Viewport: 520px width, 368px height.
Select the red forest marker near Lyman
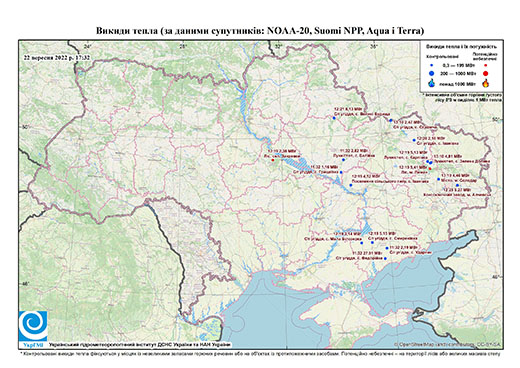tap(430, 169)
